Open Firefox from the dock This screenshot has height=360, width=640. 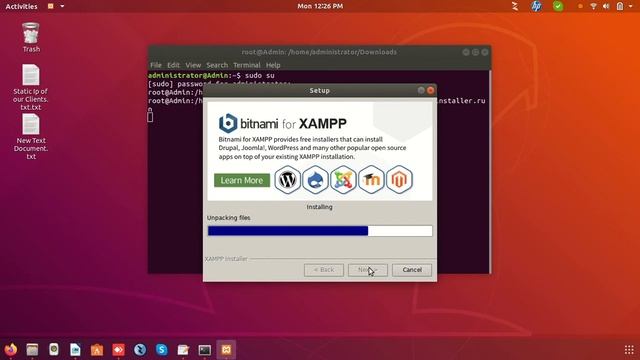click(x=11, y=350)
